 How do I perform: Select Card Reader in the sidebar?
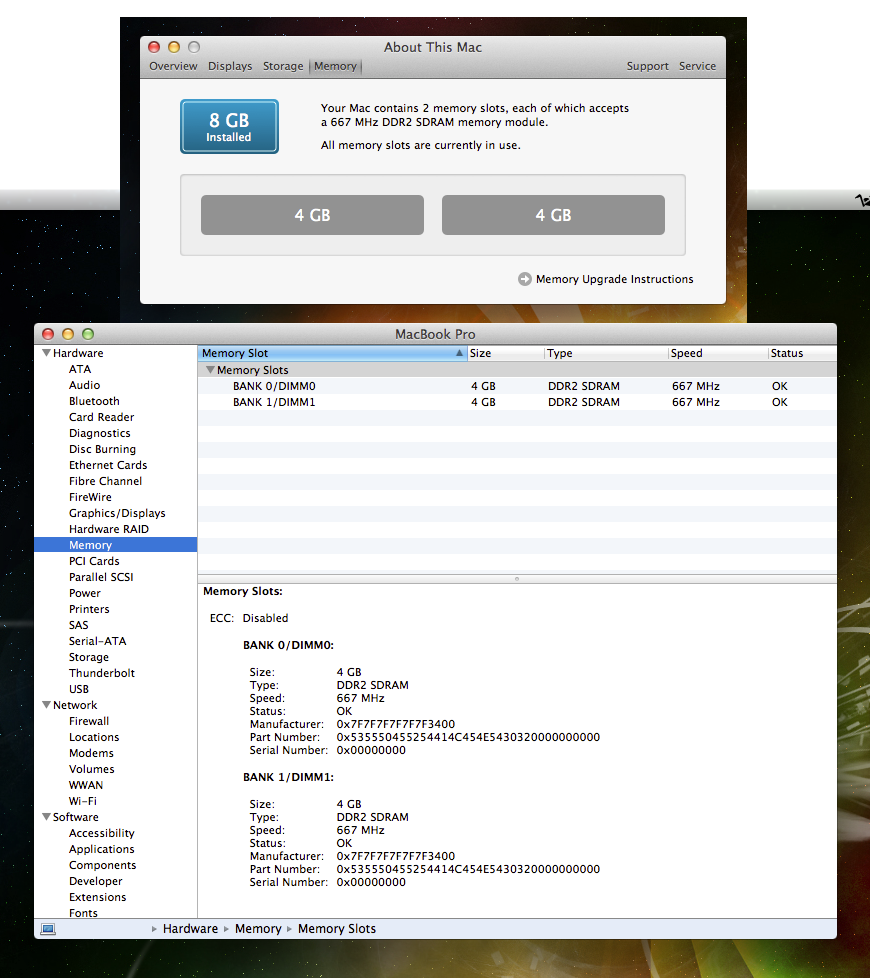coord(102,417)
